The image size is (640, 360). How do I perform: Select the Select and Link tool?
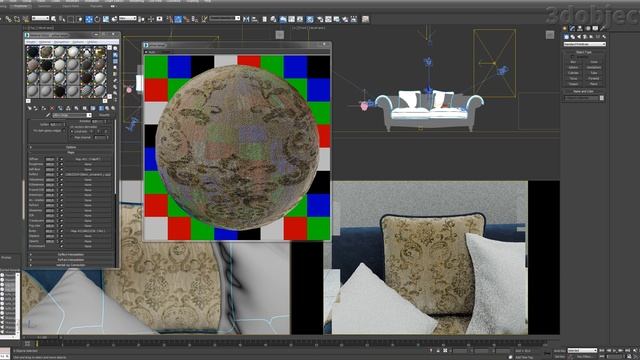coord(8,19)
